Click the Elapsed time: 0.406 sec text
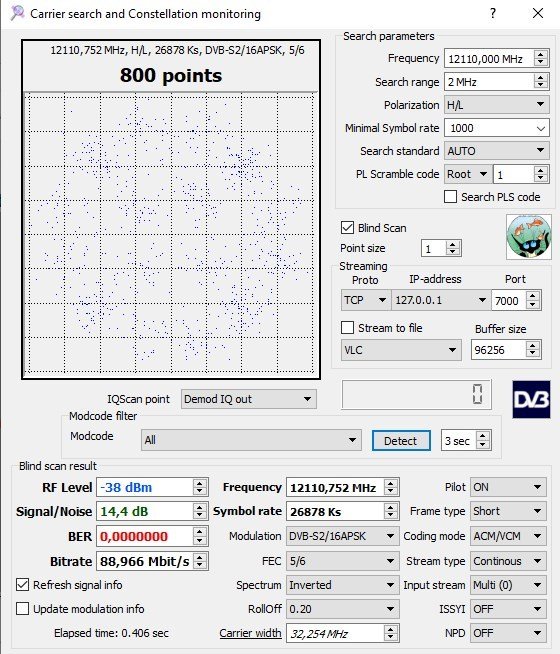The height and width of the screenshot is (654, 560). click(111, 633)
